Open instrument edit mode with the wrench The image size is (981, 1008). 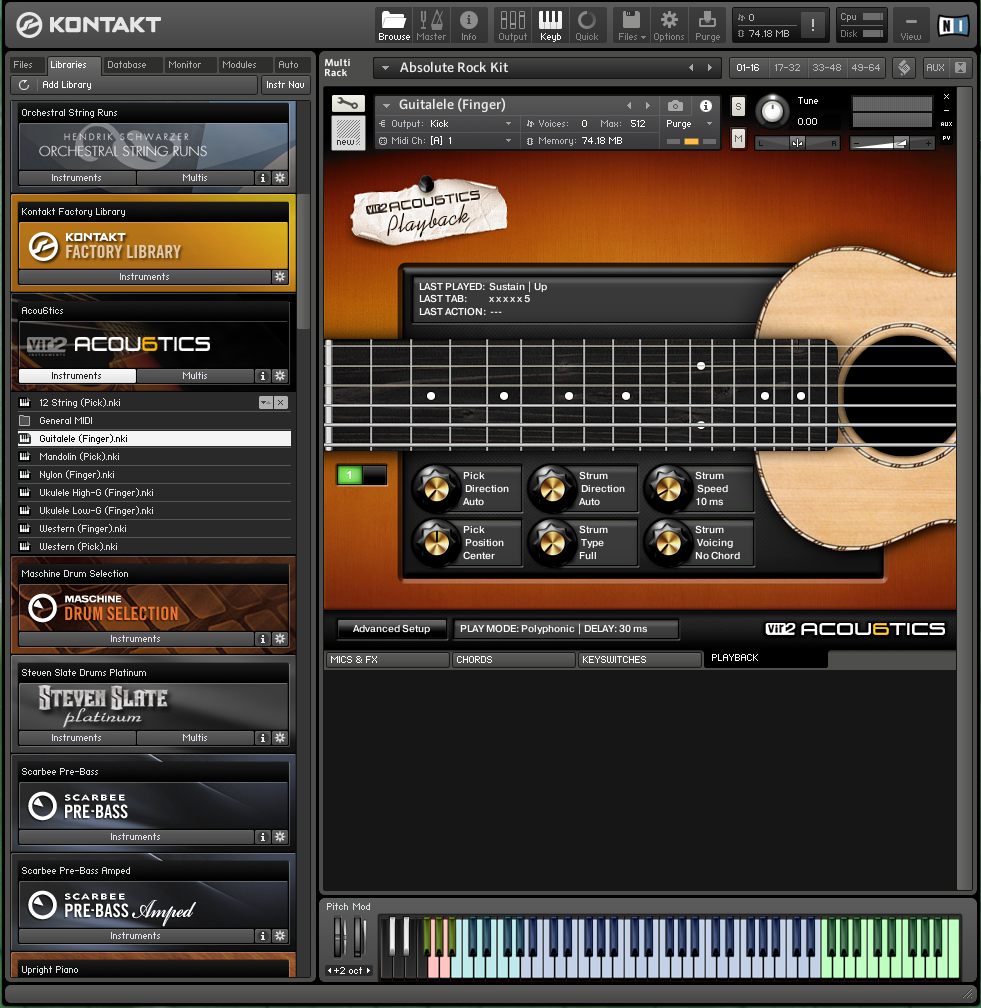pyautogui.click(x=348, y=104)
